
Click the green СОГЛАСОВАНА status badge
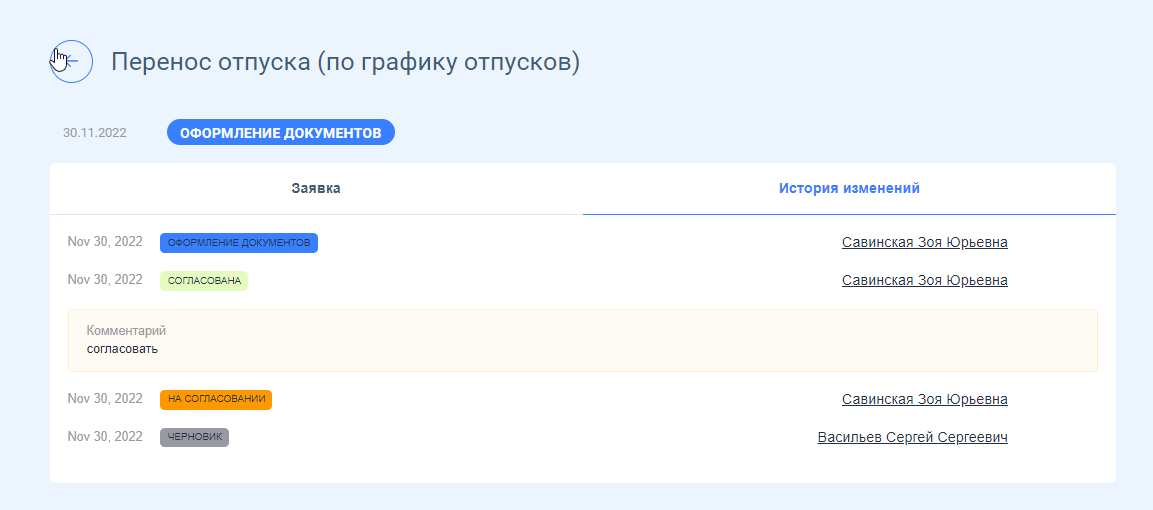tap(204, 281)
